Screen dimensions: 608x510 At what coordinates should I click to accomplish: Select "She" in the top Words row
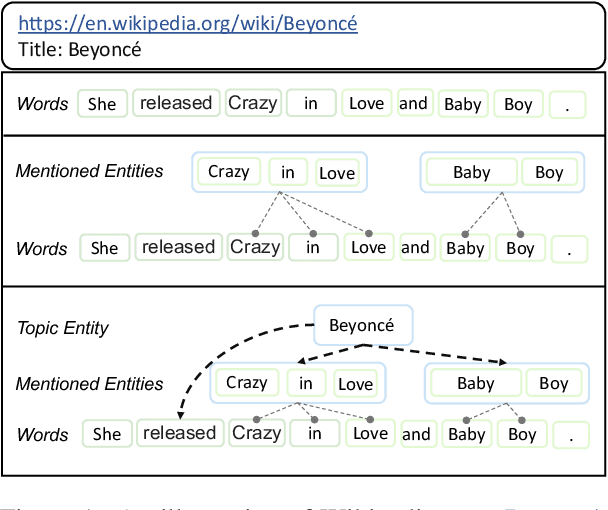[x=102, y=103]
